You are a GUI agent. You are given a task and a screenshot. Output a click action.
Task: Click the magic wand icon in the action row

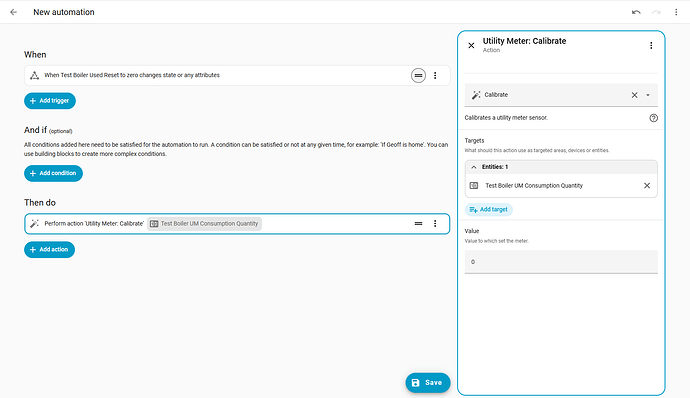pyautogui.click(x=34, y=224)
